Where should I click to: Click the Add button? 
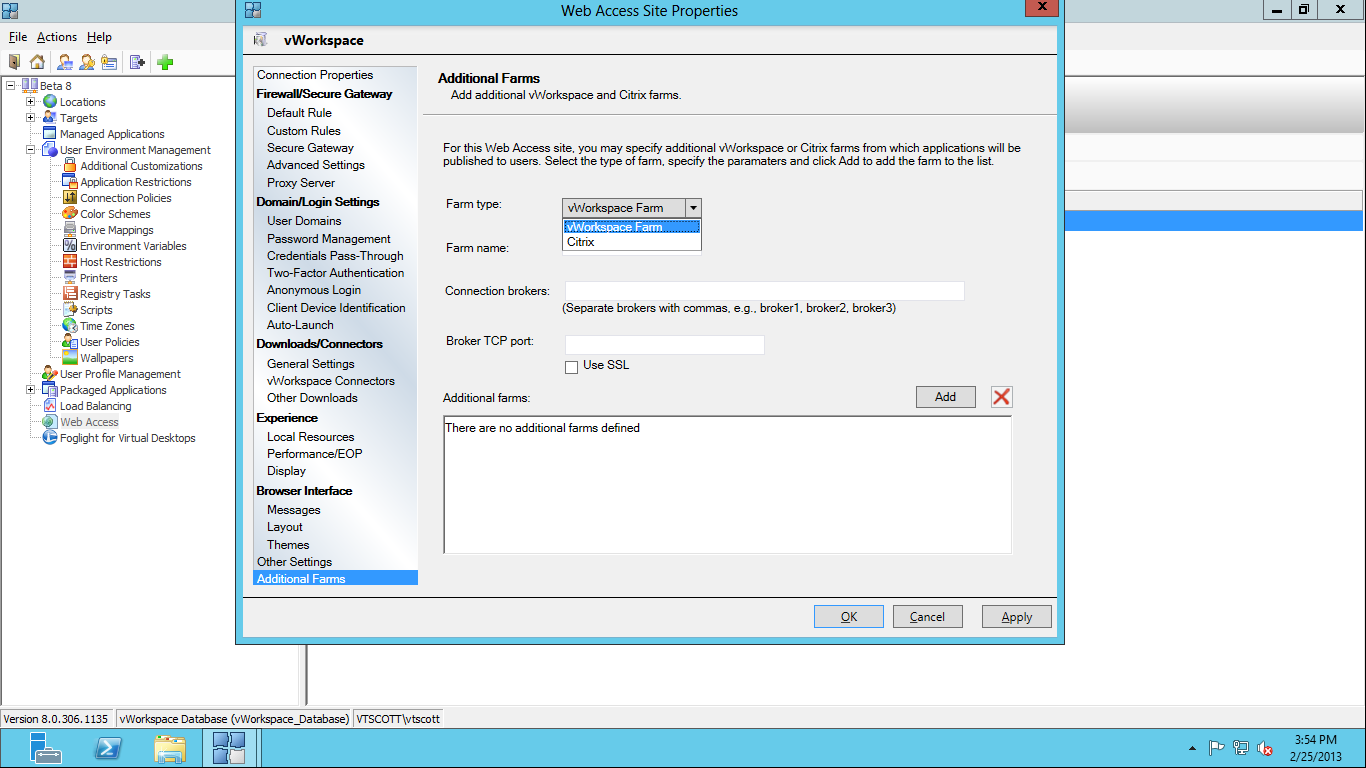pyautogui.click(x=946, y=397)
